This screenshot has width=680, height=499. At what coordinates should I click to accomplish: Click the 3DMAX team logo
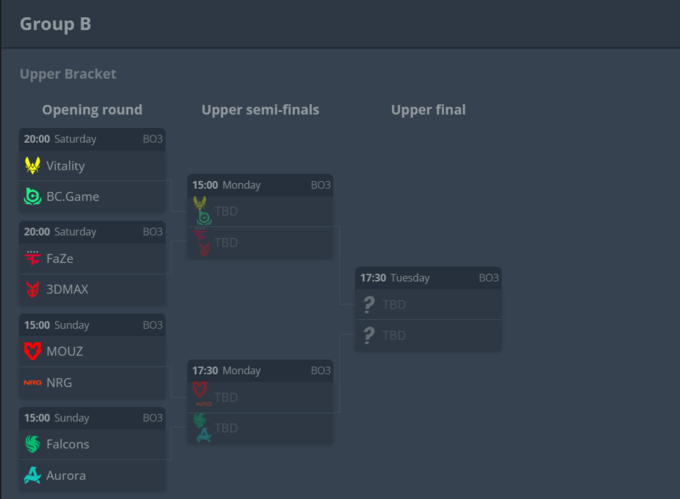(33, 290)
